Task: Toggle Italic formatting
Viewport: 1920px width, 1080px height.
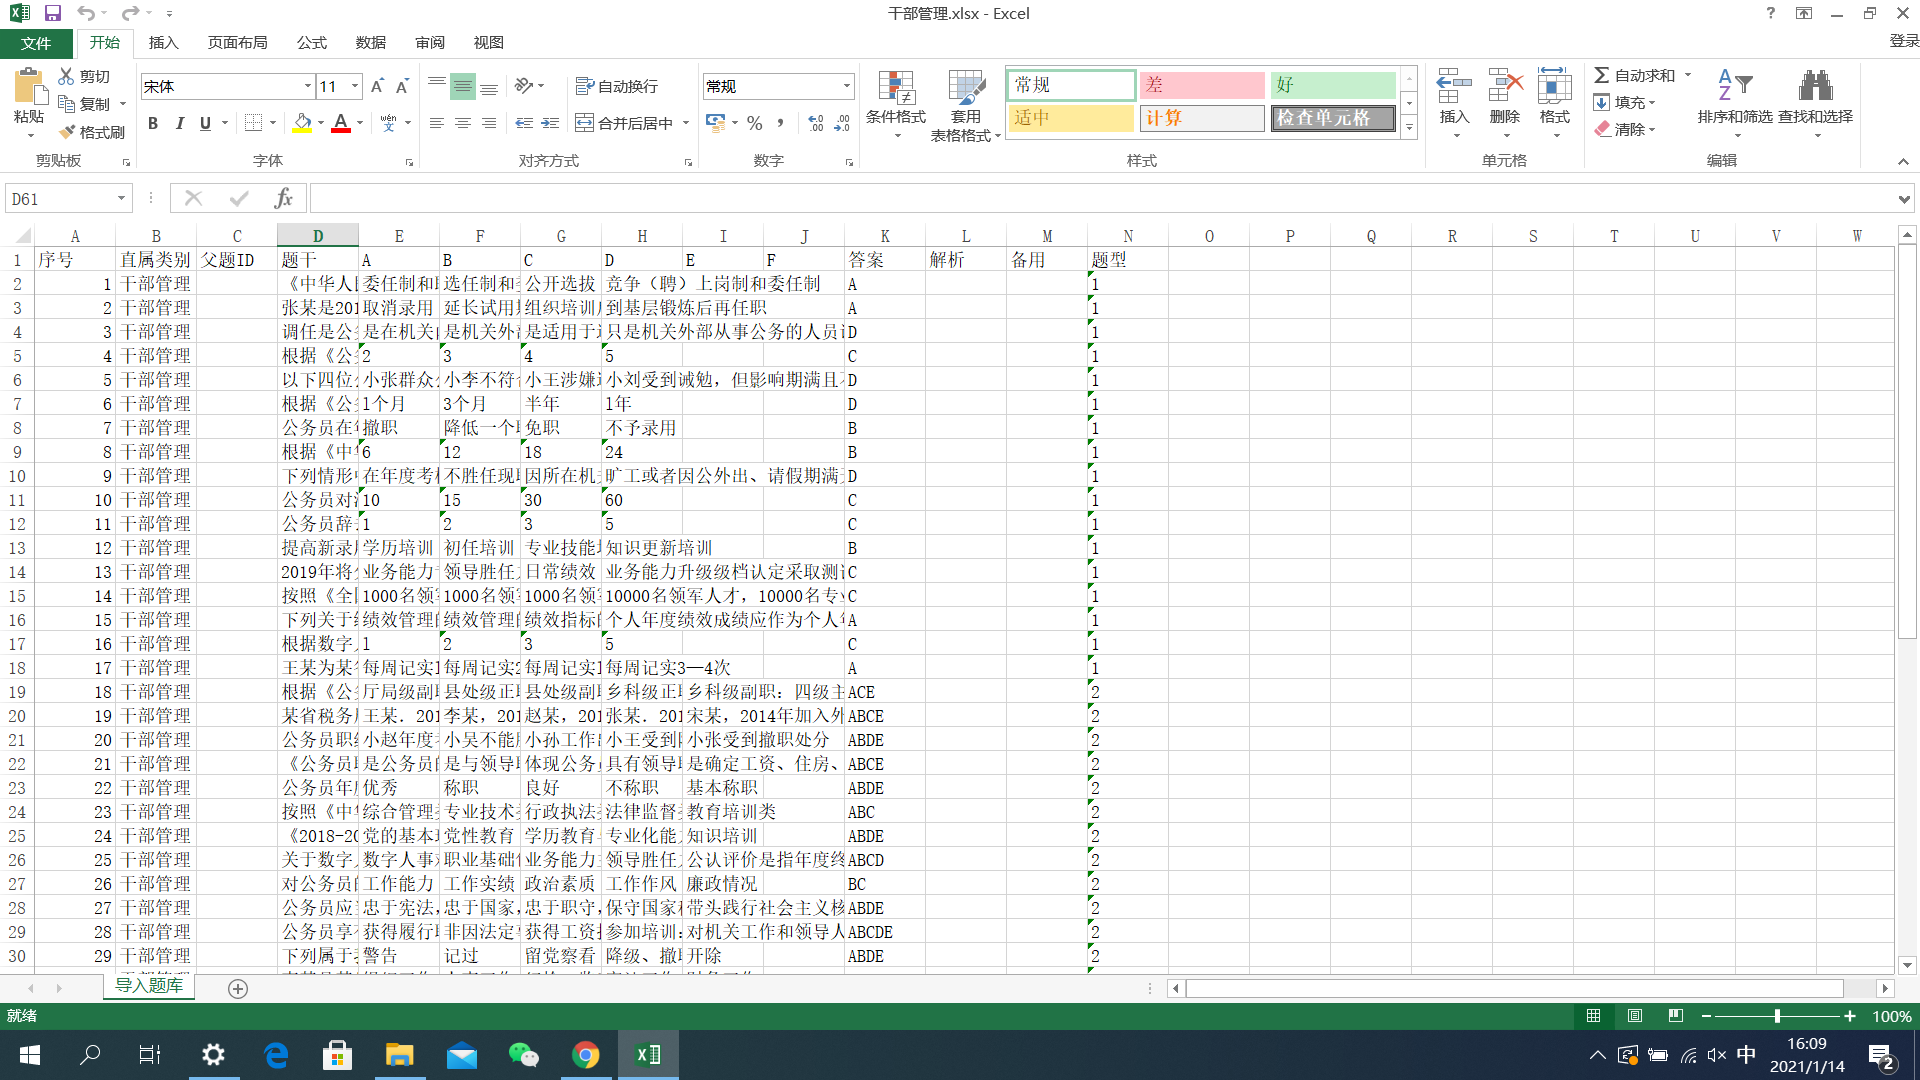Action: click(x=179, y=123)
